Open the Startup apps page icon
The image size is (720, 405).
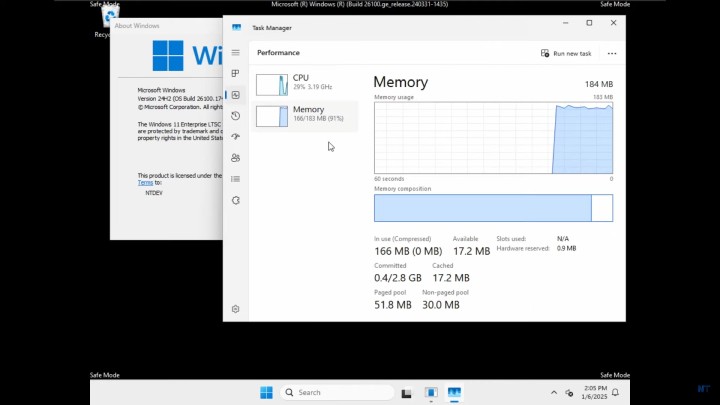236,136
